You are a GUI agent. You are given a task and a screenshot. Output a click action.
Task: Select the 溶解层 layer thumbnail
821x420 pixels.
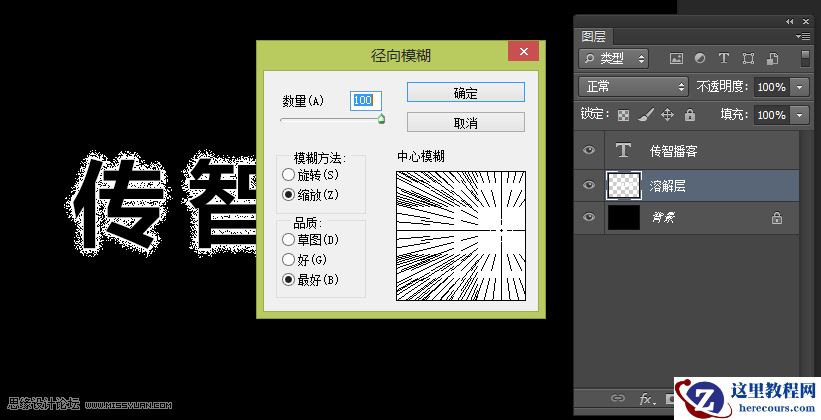pyautogui.click(x=624, y=185)
